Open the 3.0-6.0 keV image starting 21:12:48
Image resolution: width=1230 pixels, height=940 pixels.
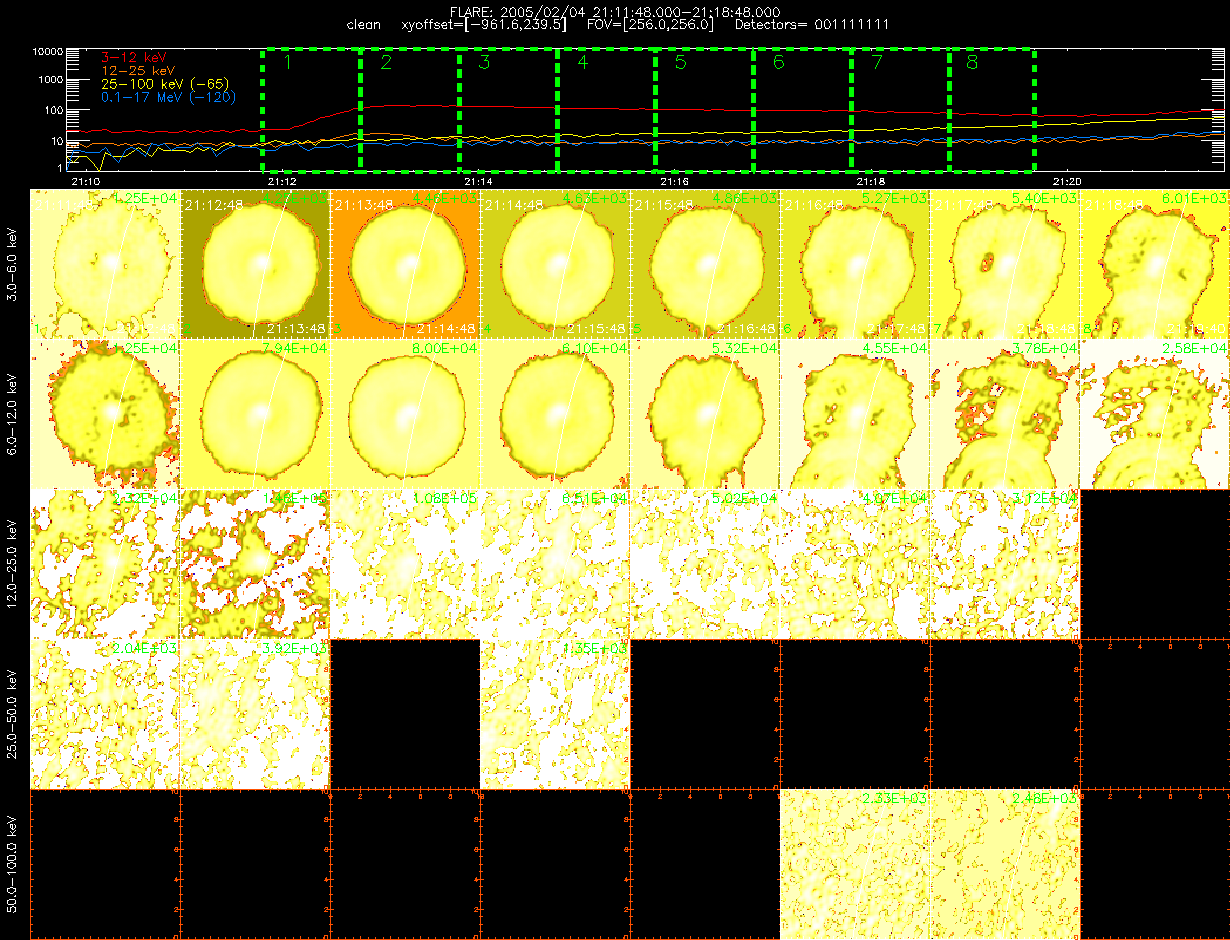coord(255,262)
